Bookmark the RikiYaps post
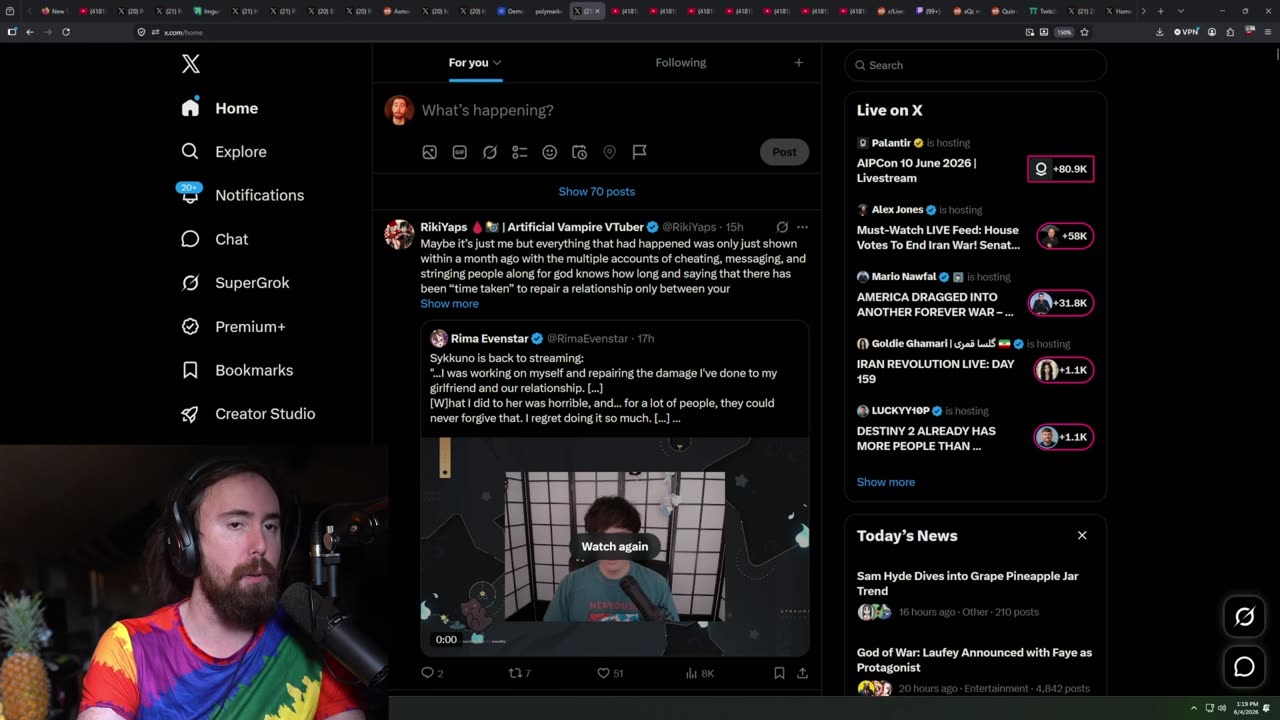The image size is (1280, 720). click(x=779, y=673)
